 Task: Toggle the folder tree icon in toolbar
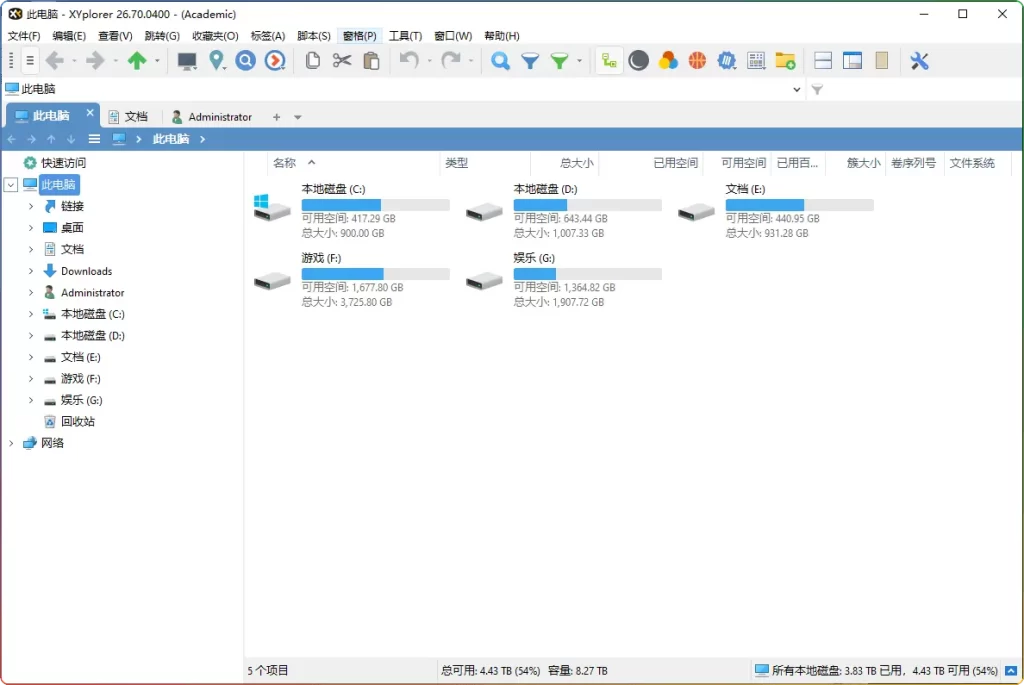[x=609, y=61]
